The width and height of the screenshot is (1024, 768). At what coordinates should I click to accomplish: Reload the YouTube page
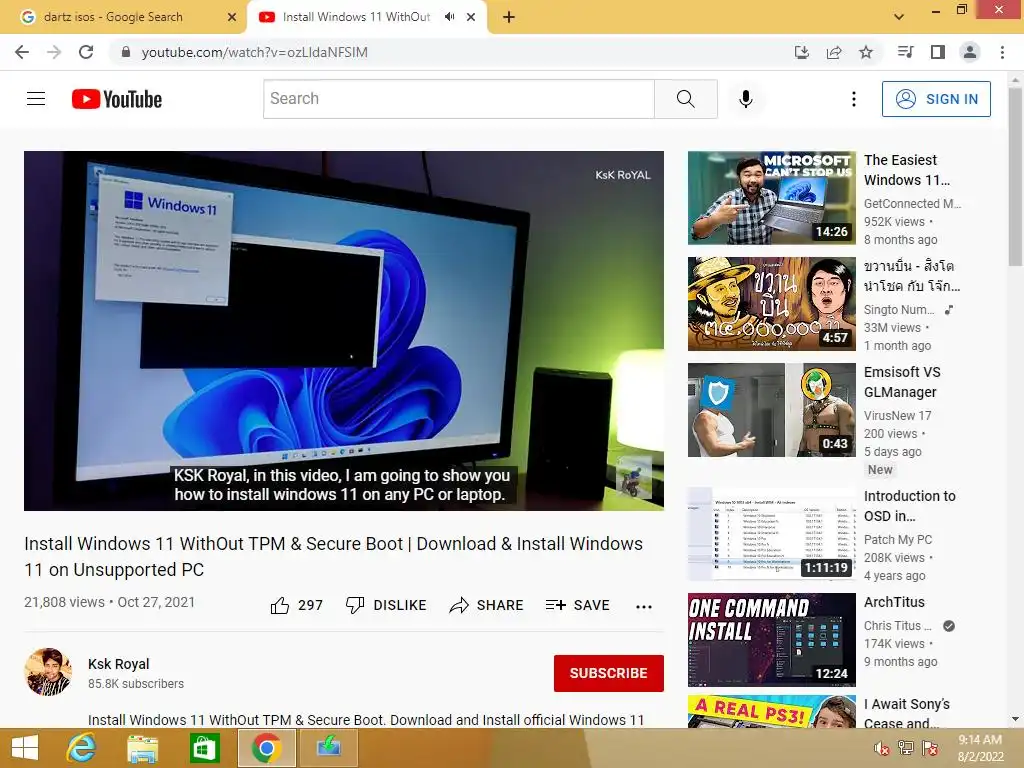(86, 52)
